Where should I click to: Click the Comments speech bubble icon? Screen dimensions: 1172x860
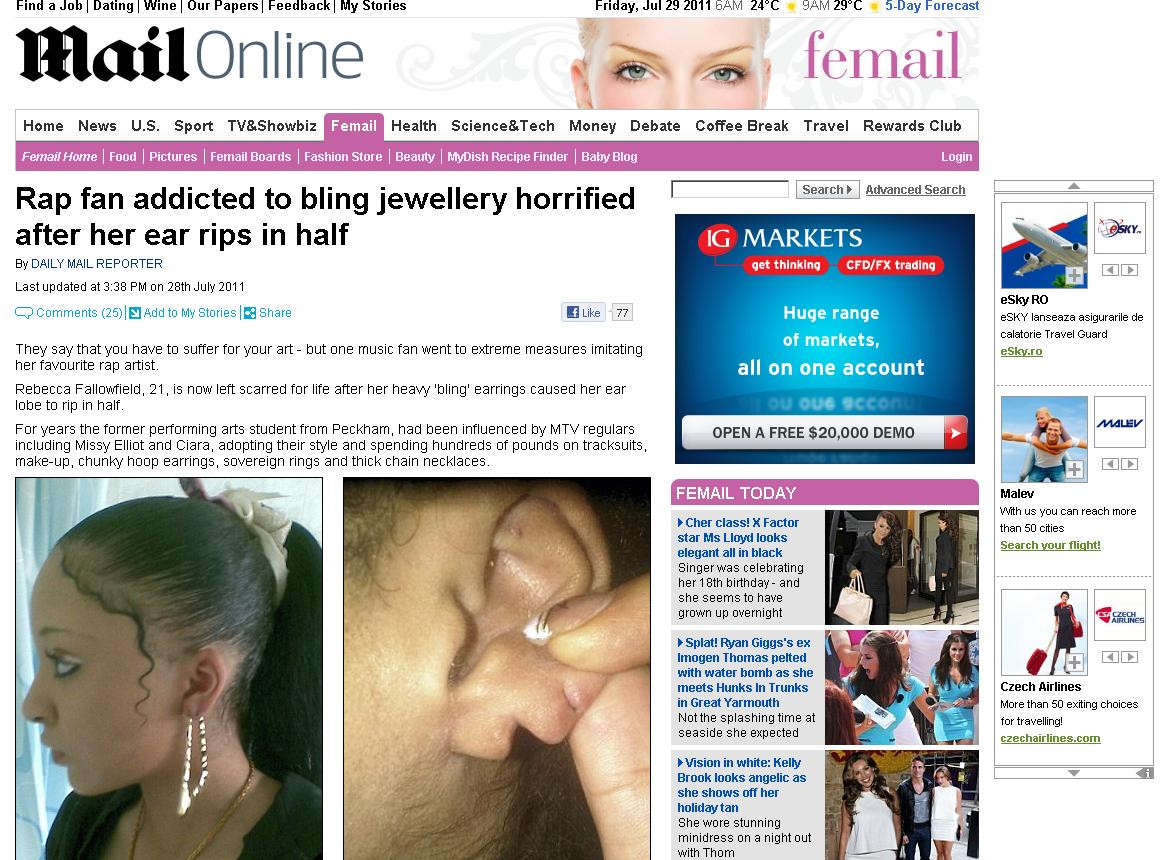[24, 313]
